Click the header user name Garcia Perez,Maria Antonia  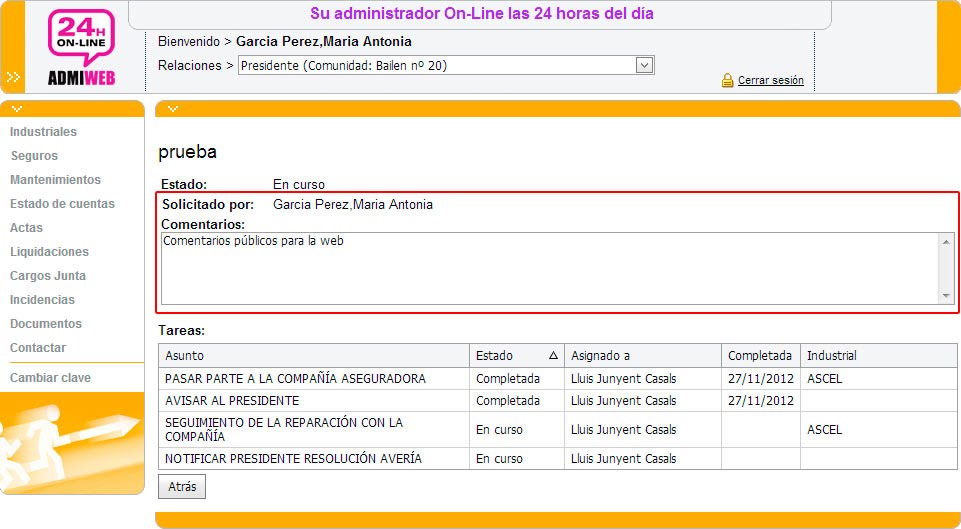(x=324, y=42)
